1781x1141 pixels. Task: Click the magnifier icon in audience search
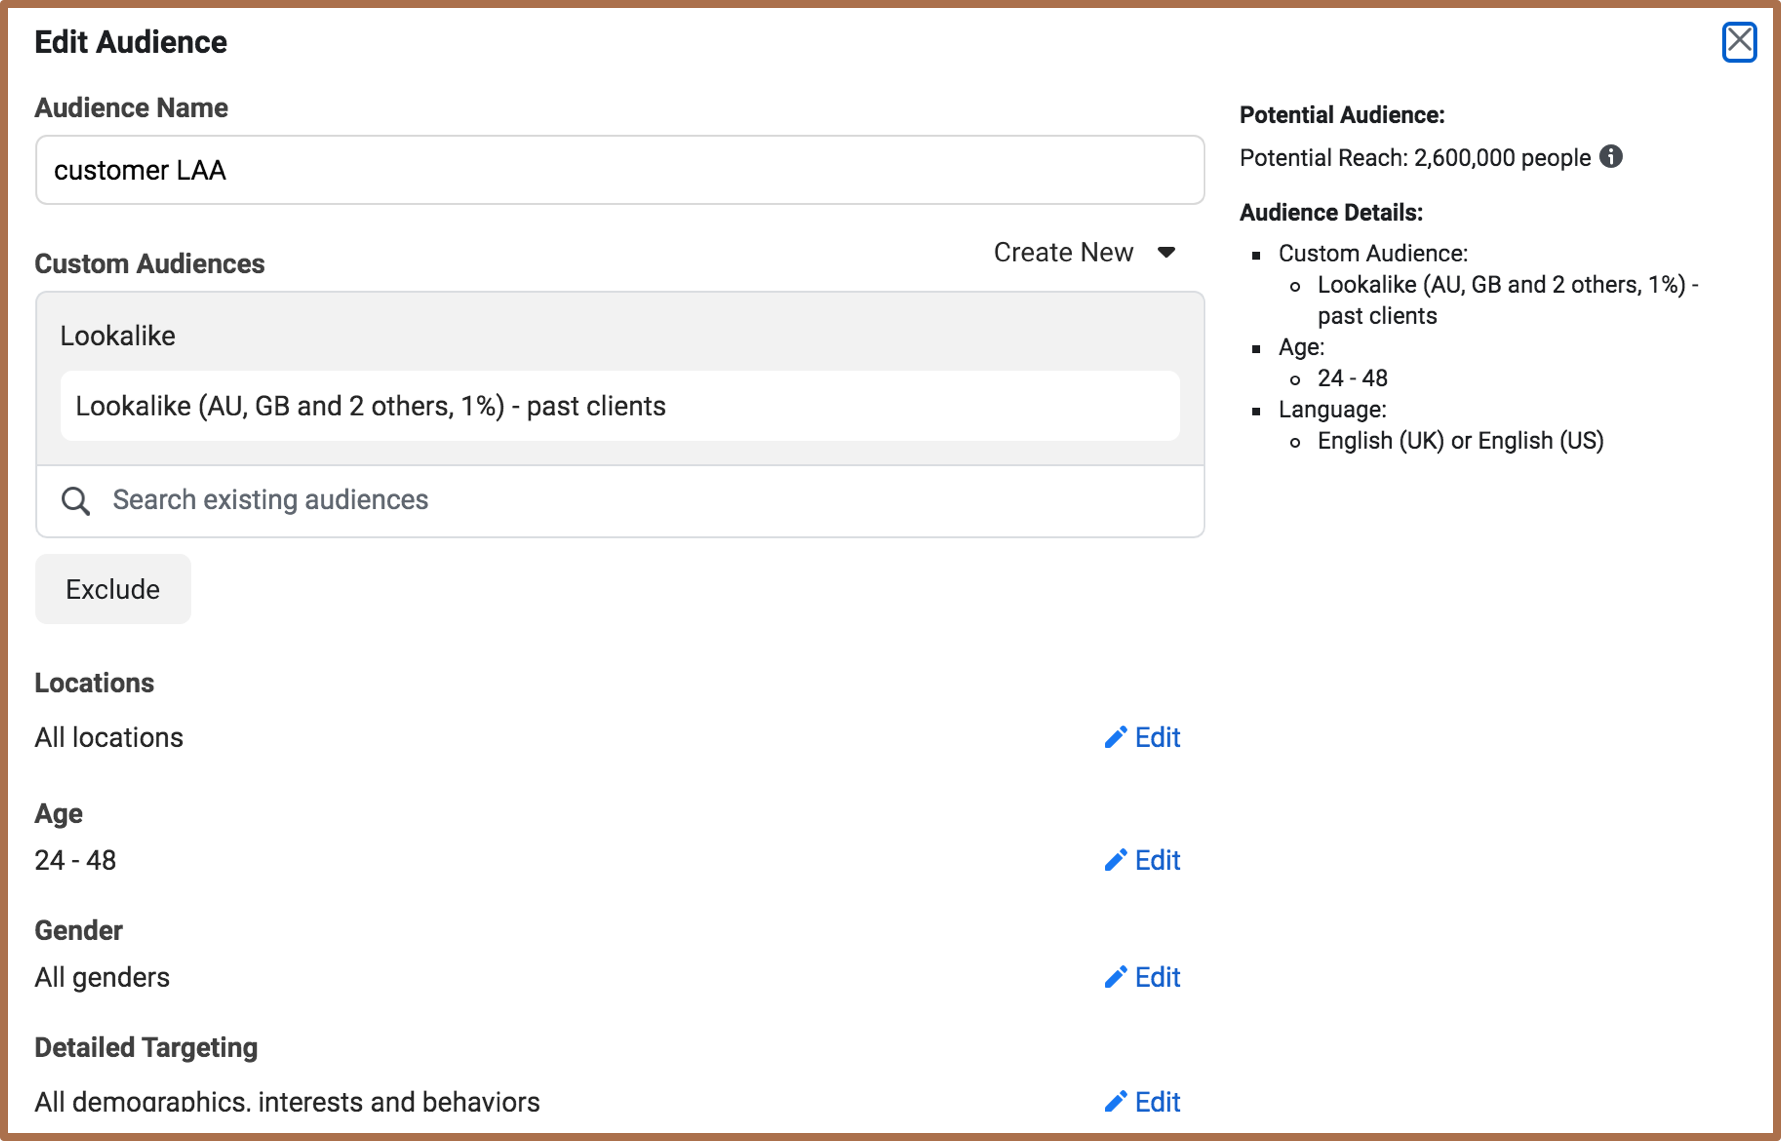(76, 501)
